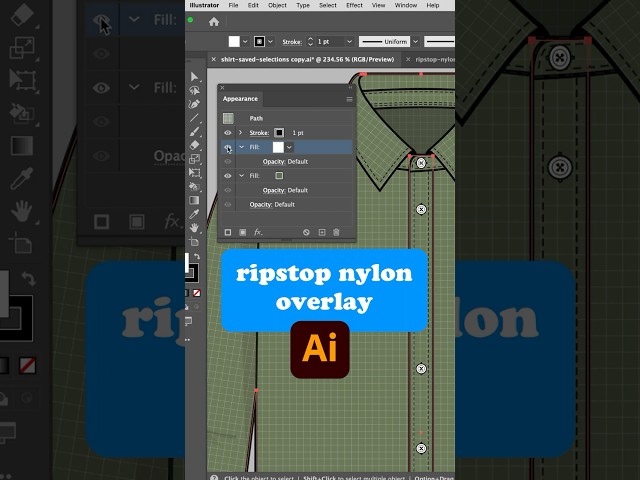Step the control bar stroke weight arrows
Screen dimensions: 640x480
(310, 42)
